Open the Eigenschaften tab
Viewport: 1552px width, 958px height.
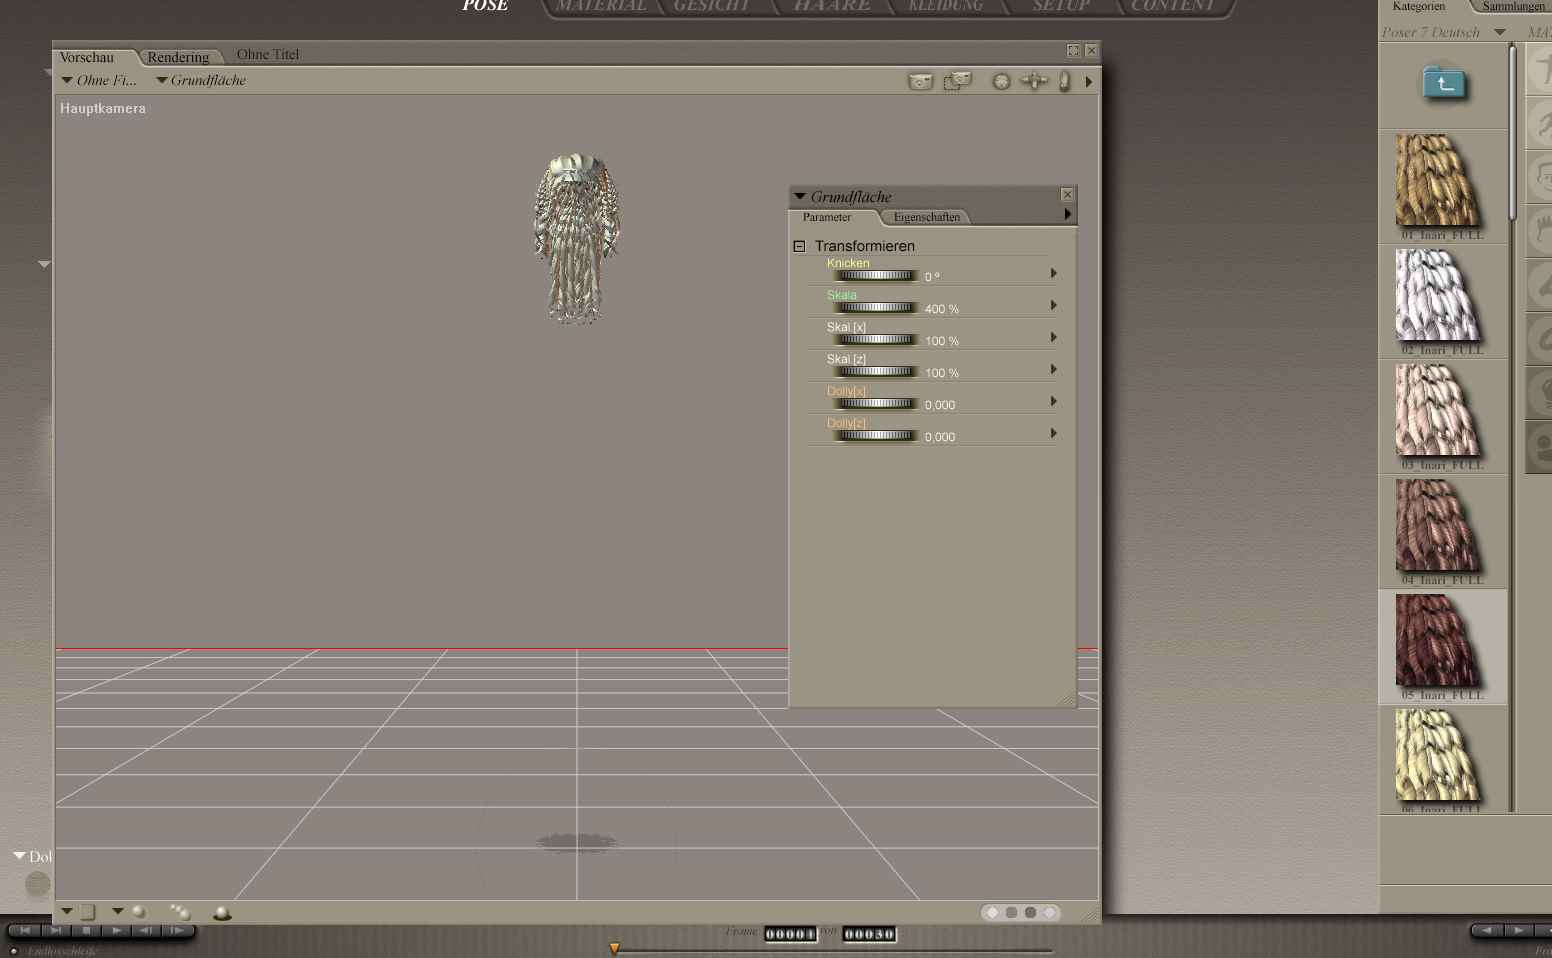click(x=926, y=217)
